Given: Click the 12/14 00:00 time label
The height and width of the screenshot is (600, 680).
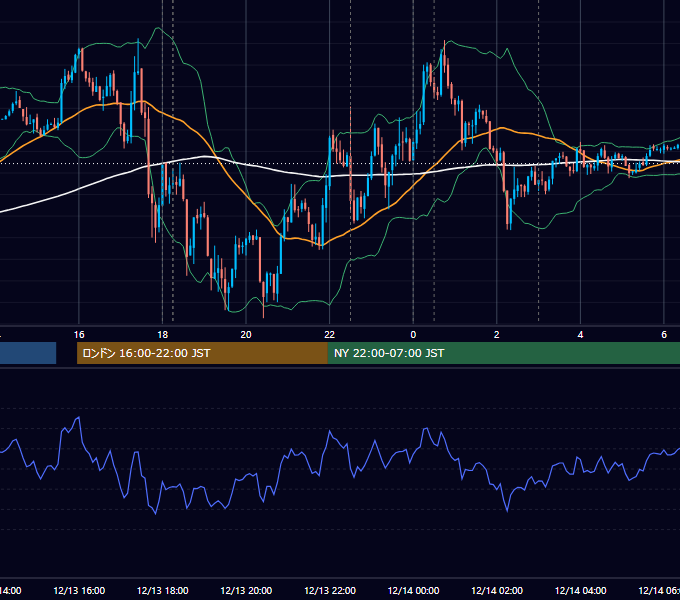Looking at the screenshot, I should click(413, 590).
